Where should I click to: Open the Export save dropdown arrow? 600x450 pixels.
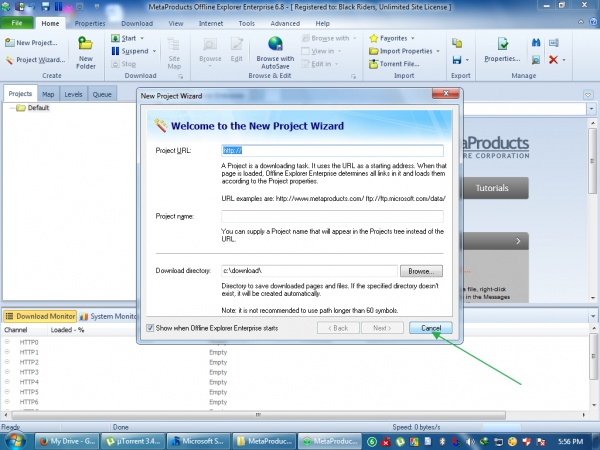pyautogui.click(x=467, y=60)
